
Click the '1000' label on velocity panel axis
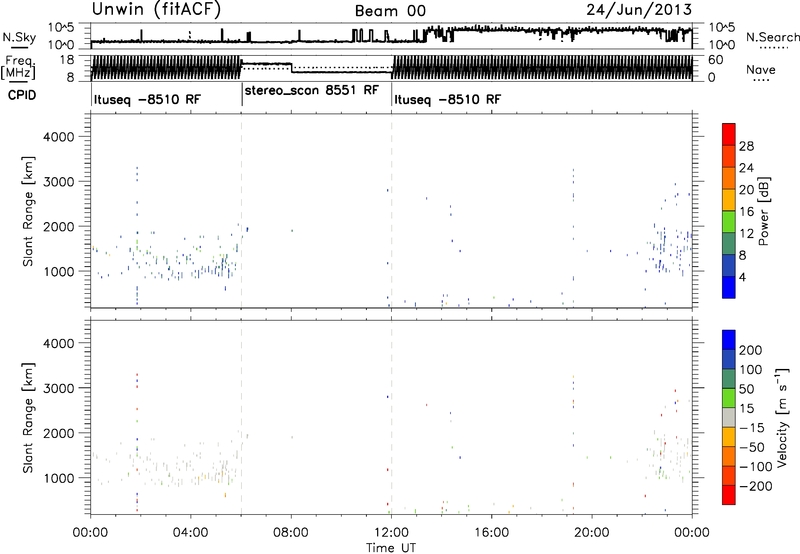point(58,478)
